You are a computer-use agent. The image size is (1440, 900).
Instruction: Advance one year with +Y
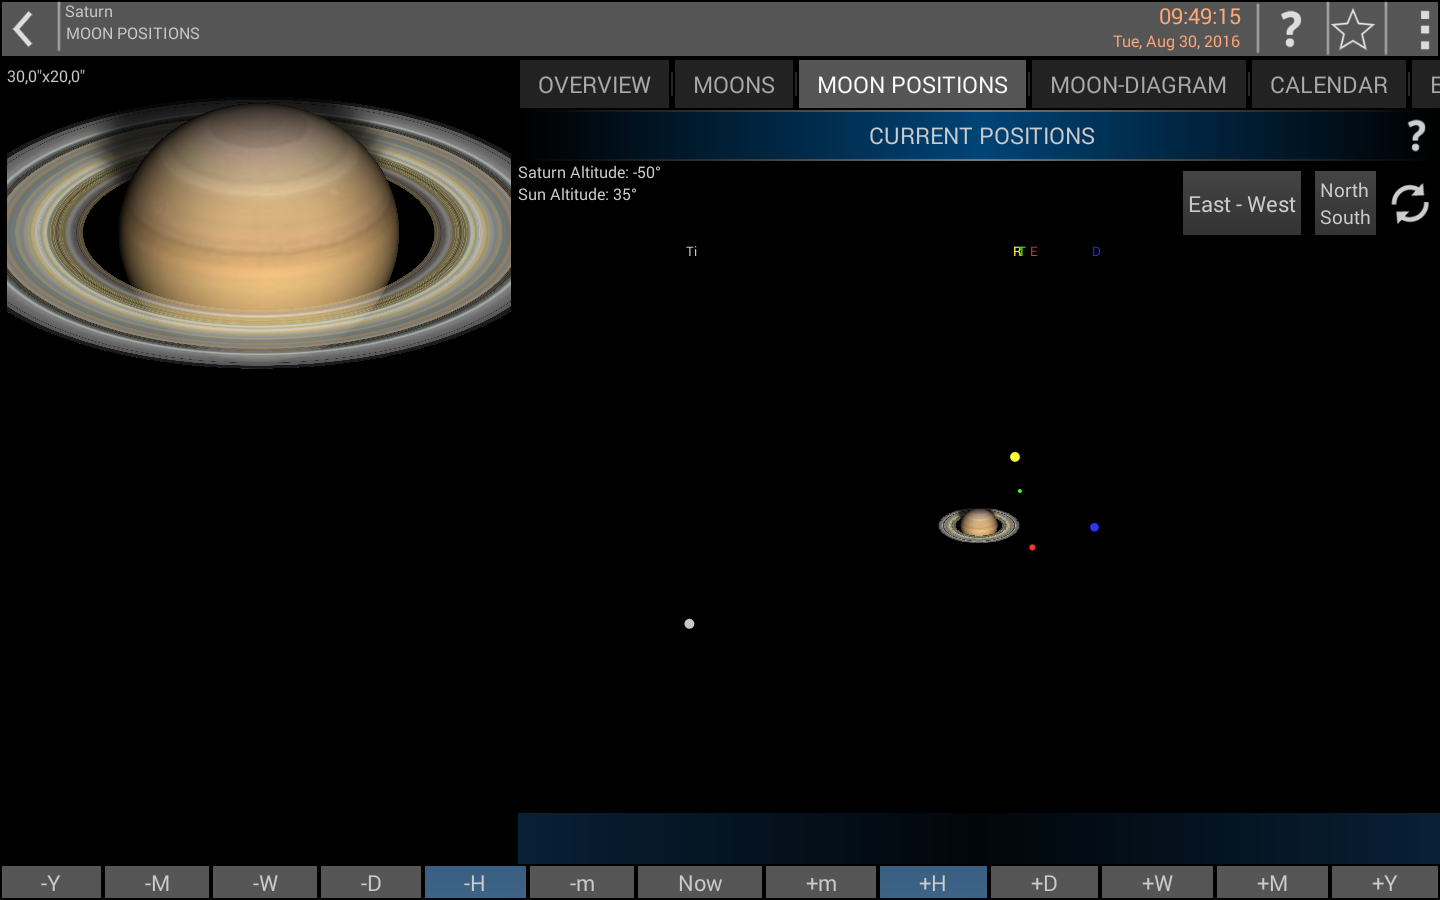(1385, 883)
